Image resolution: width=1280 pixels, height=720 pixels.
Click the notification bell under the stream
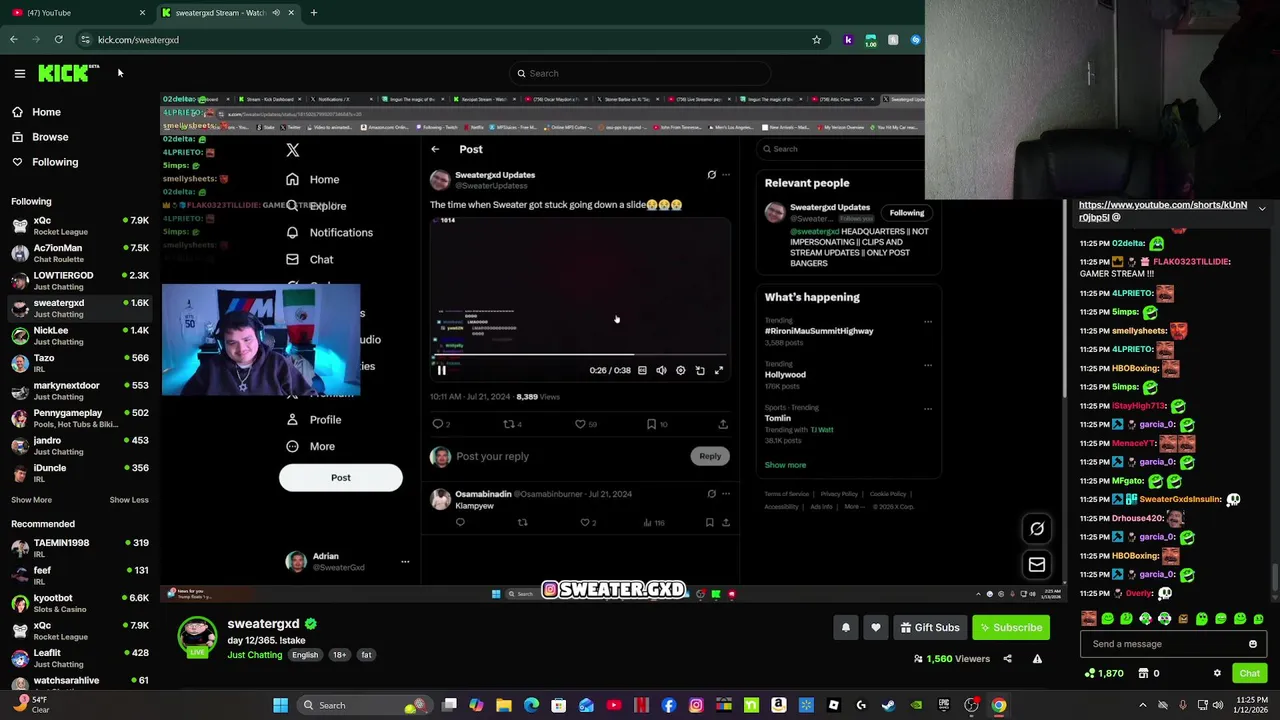pyautogui.click(x=845, y=628)
